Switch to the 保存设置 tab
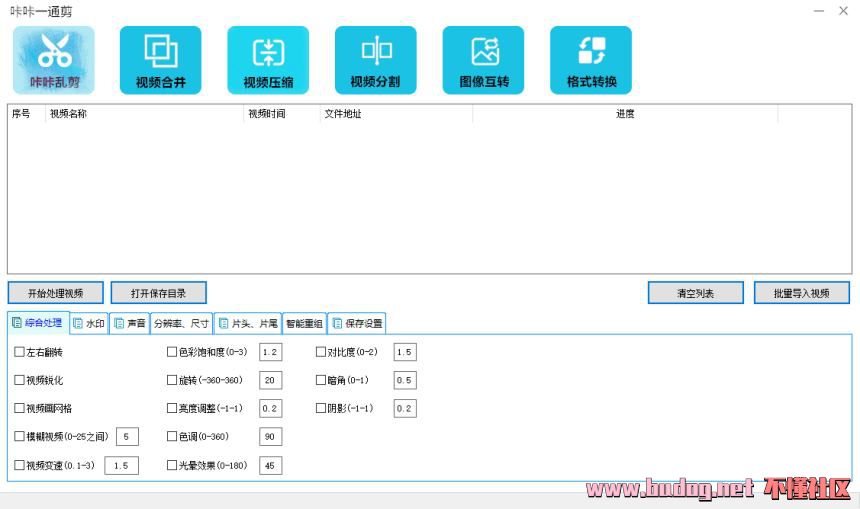Viewport: 860px width, 509px height. [357, 324]
